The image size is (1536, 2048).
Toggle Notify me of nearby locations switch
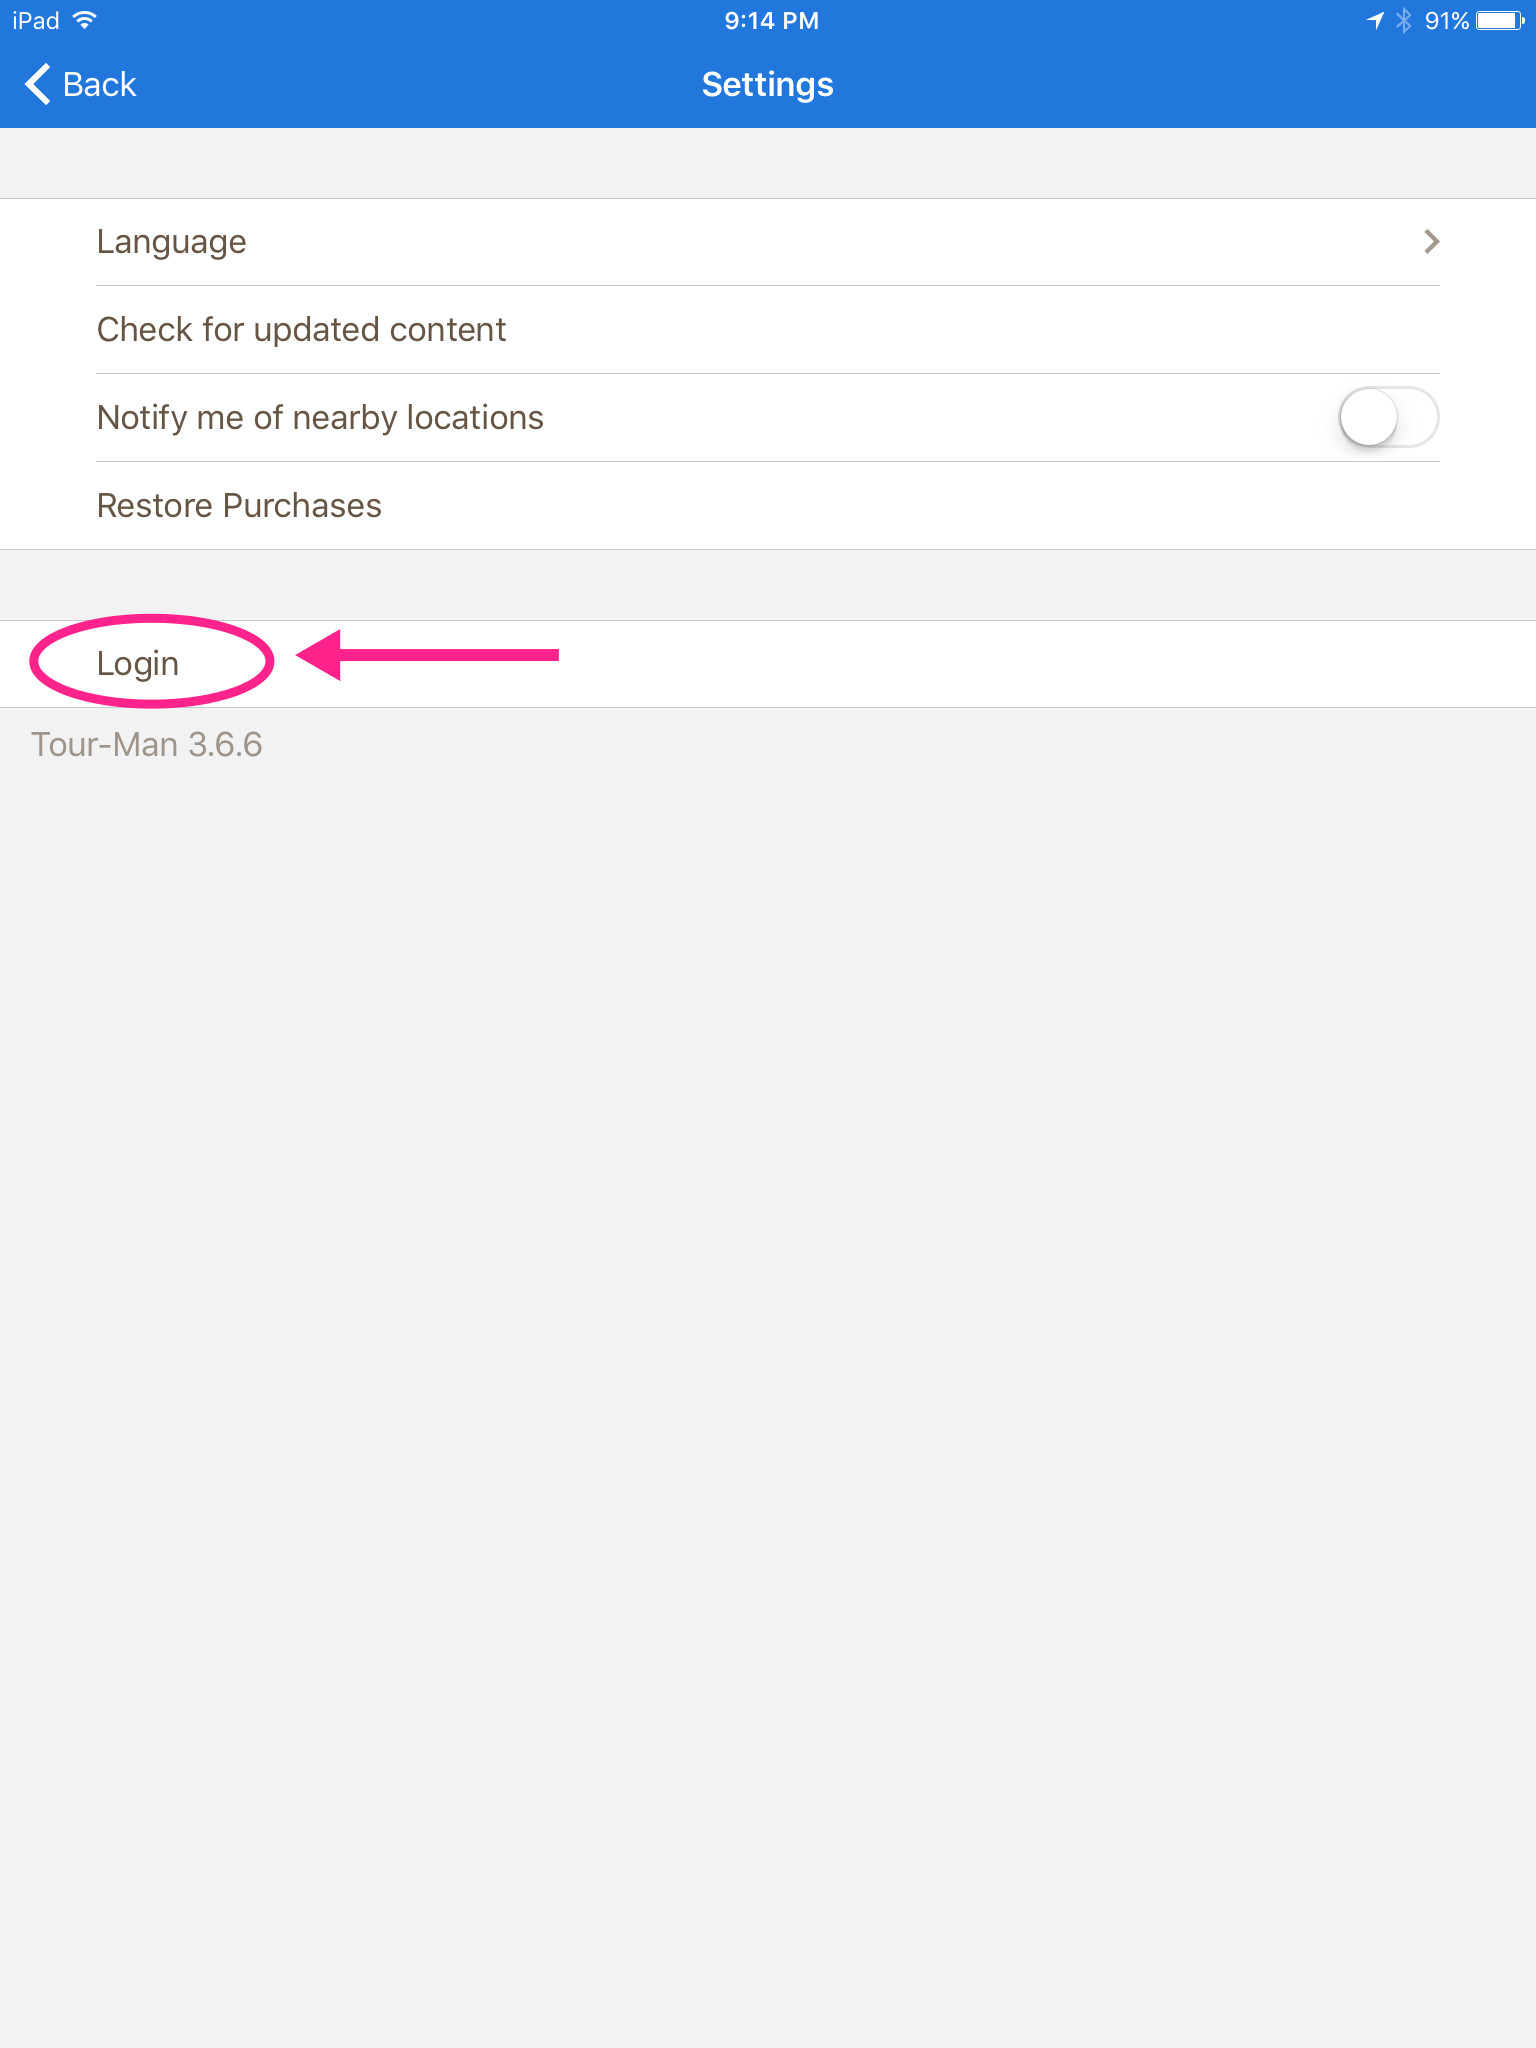click(x=1388, y=417)
